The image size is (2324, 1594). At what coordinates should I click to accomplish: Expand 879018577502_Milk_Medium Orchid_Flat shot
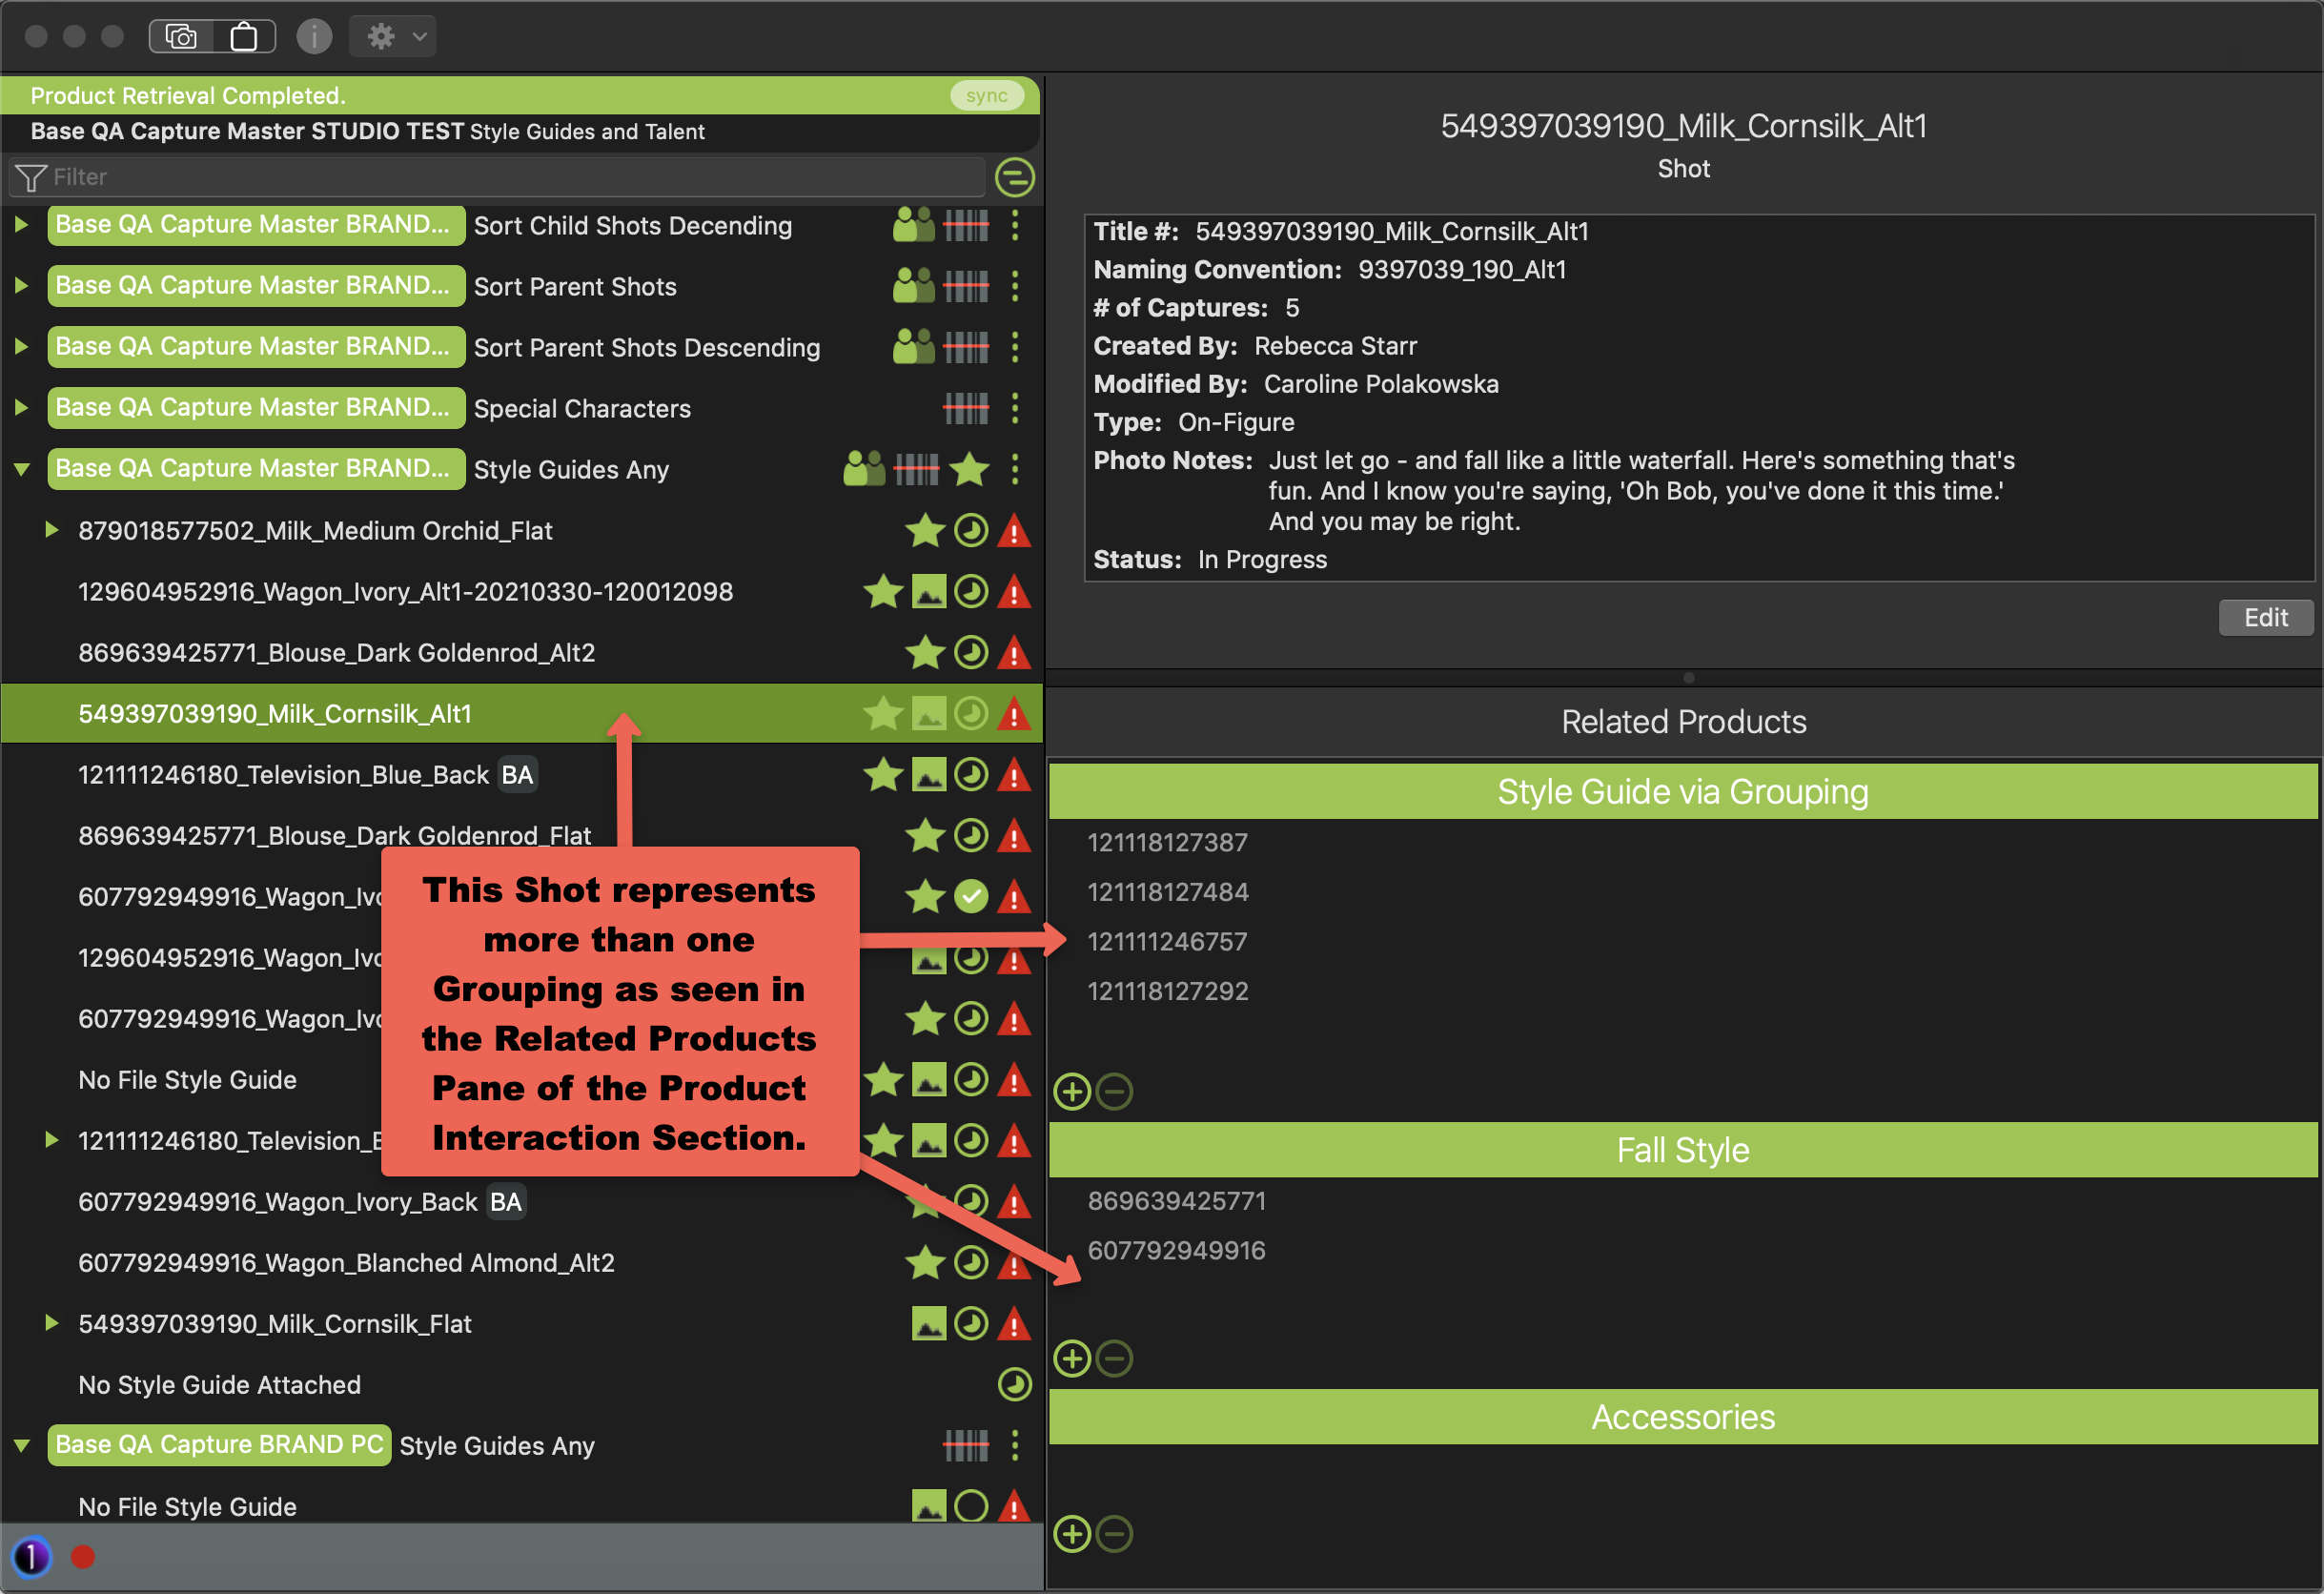coord(52,530)
